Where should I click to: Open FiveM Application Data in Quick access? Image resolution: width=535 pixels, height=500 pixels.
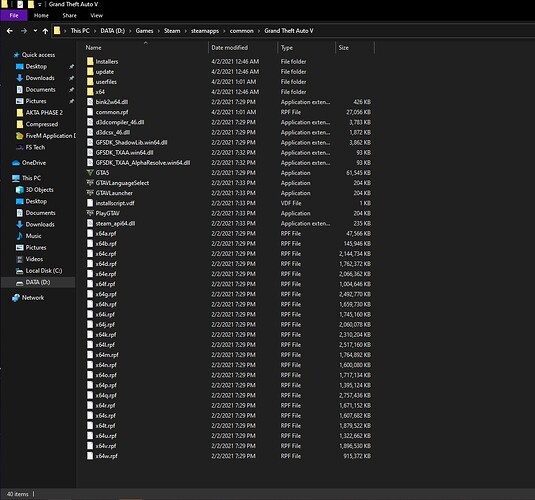coord(44,136)
